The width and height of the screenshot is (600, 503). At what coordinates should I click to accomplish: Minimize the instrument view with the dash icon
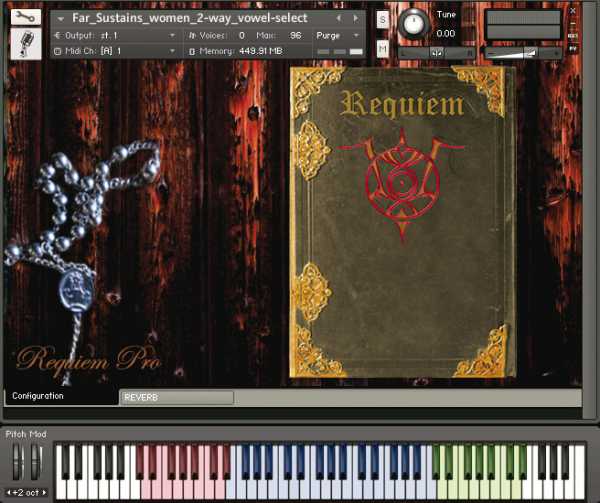coord(573,24)
